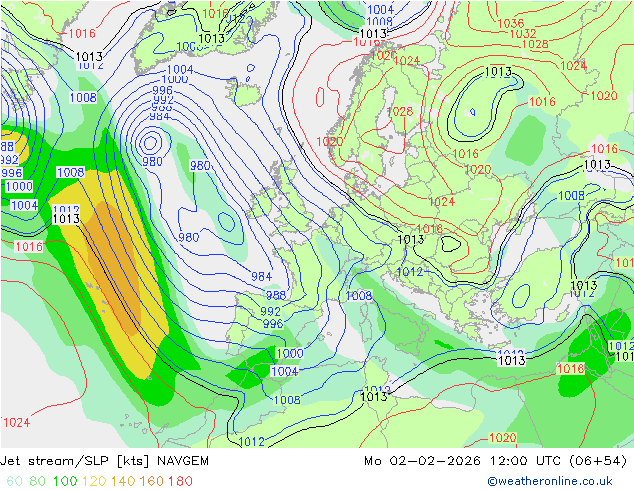Click the red 1020 label at map bottom edge
Screen dimensions: 634x490
tap(503, 438)
